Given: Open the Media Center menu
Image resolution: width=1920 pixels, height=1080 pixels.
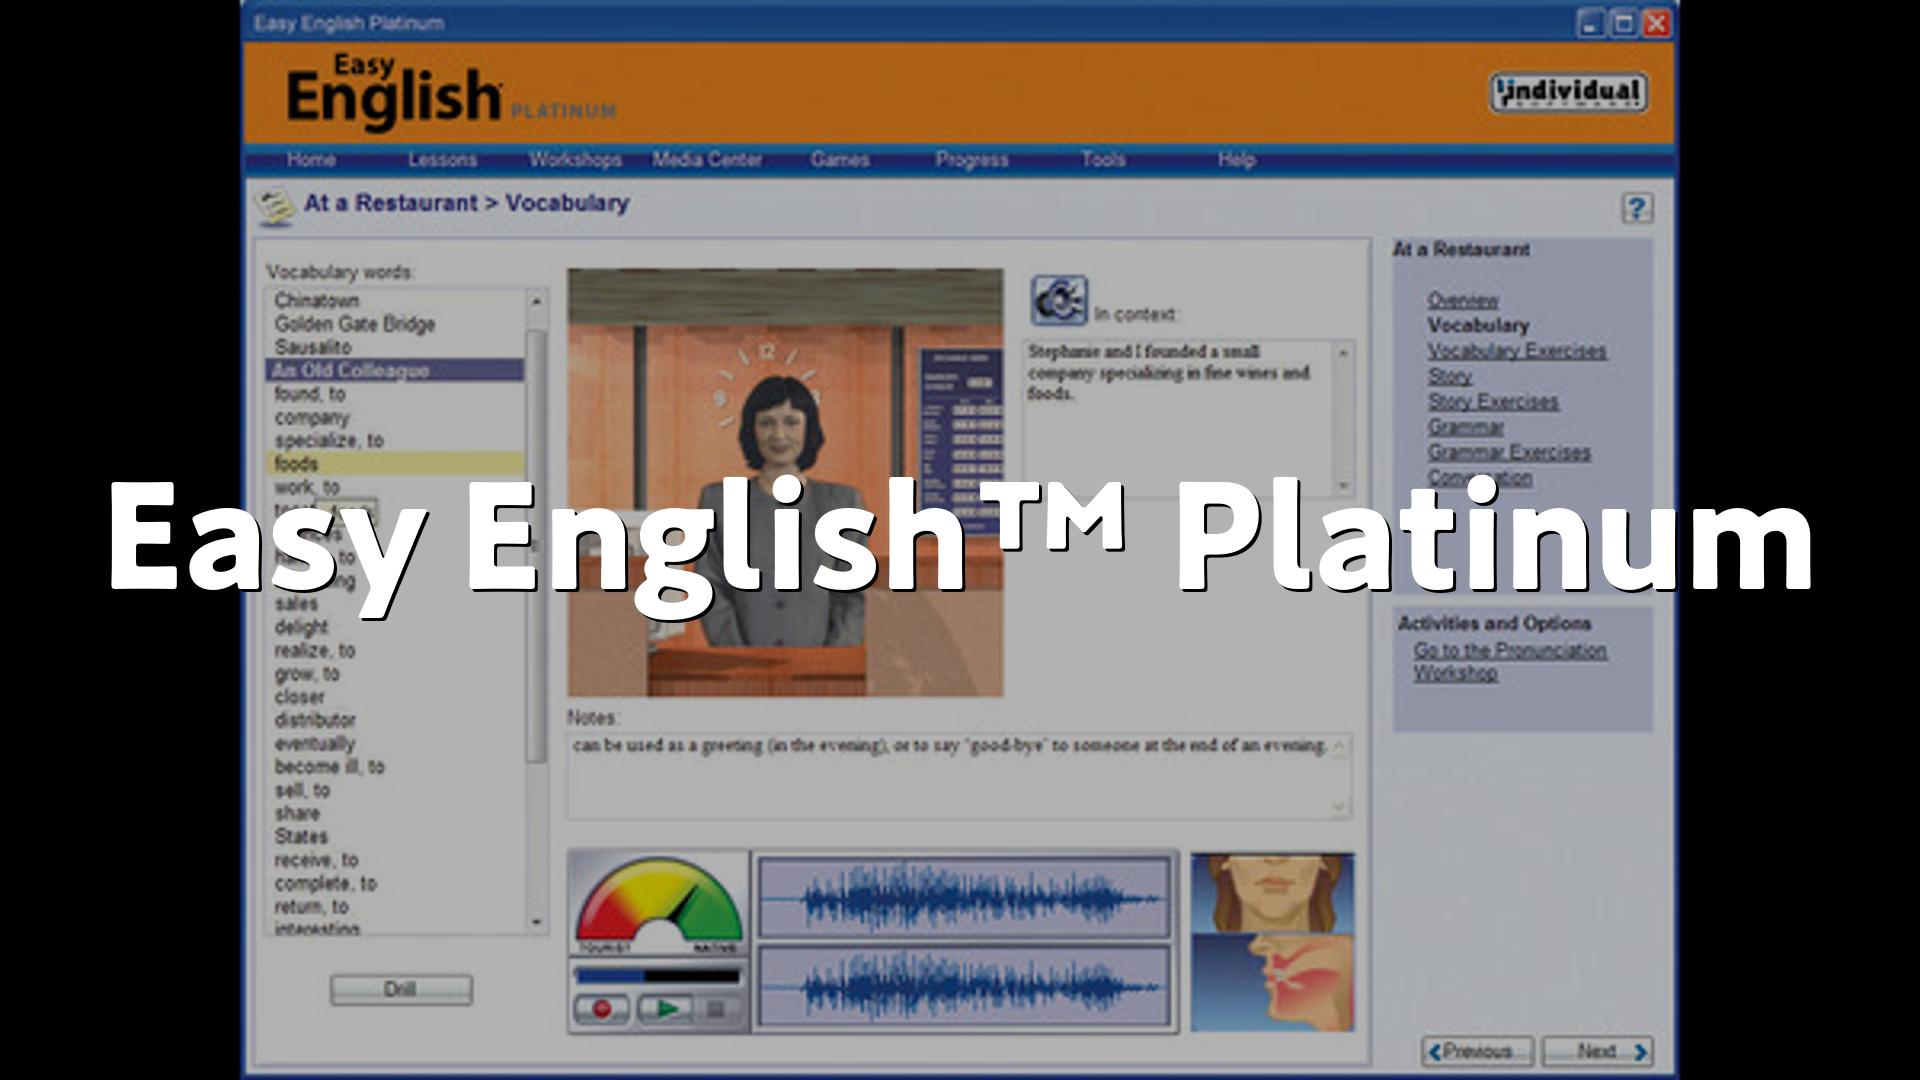Looking at the screenshot, I should [706, 160].
